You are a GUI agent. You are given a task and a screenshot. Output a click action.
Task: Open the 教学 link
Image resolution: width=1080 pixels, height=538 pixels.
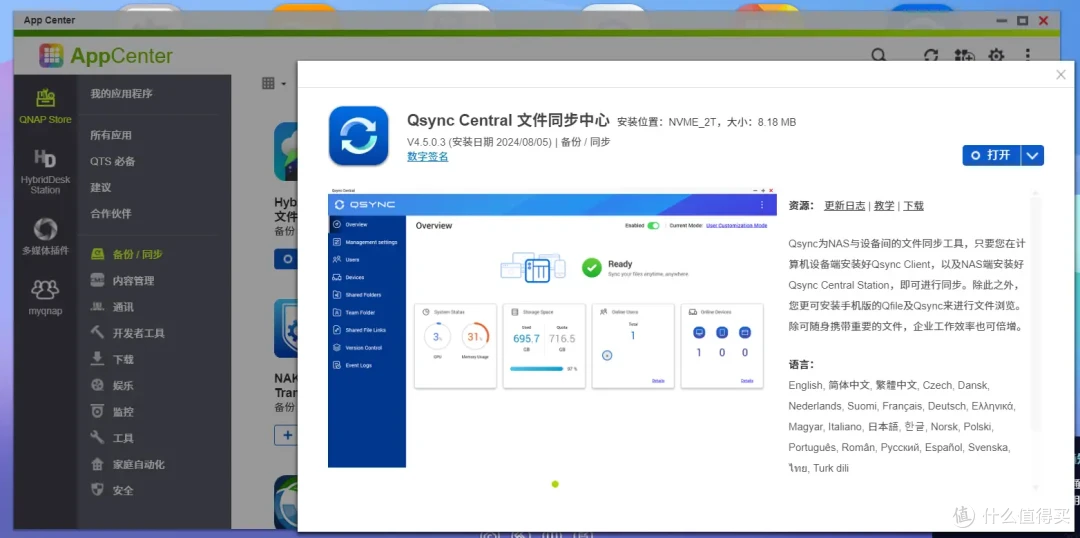[x=884, y=205]
